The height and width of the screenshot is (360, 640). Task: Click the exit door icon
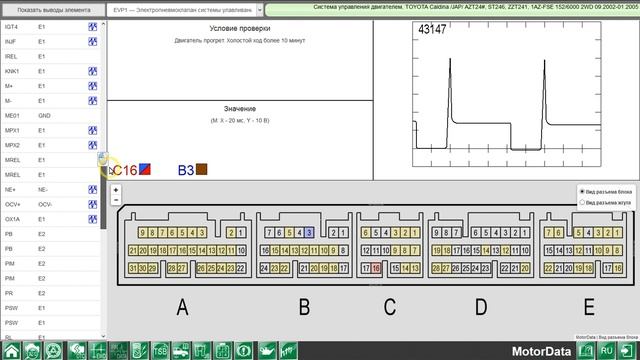tap(627, 351)
